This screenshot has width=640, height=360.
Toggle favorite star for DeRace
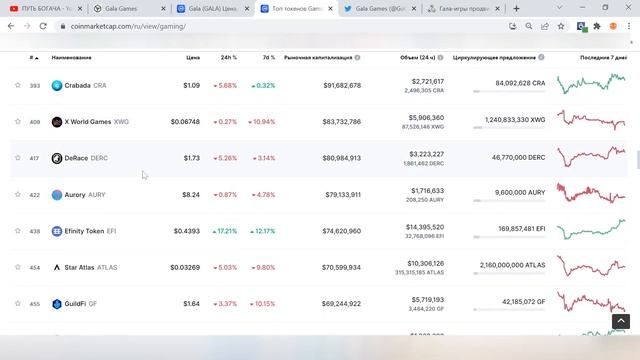click(x=18, y=158)
